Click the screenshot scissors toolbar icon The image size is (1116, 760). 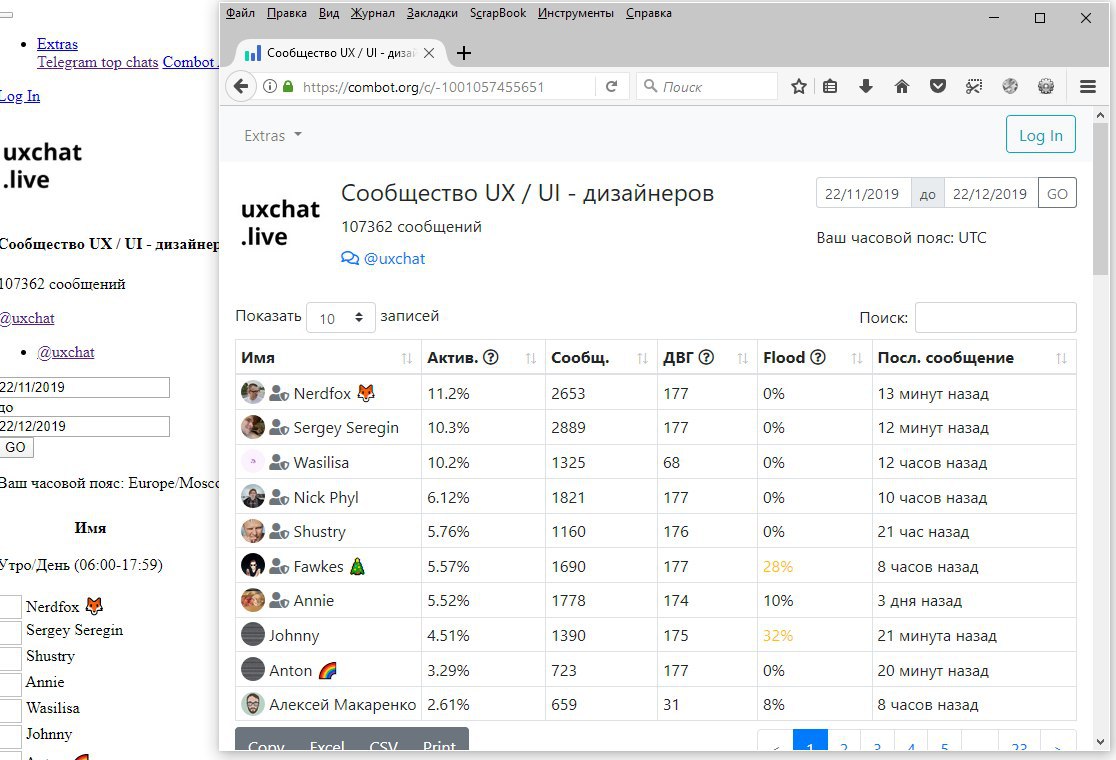pos(974,87)
